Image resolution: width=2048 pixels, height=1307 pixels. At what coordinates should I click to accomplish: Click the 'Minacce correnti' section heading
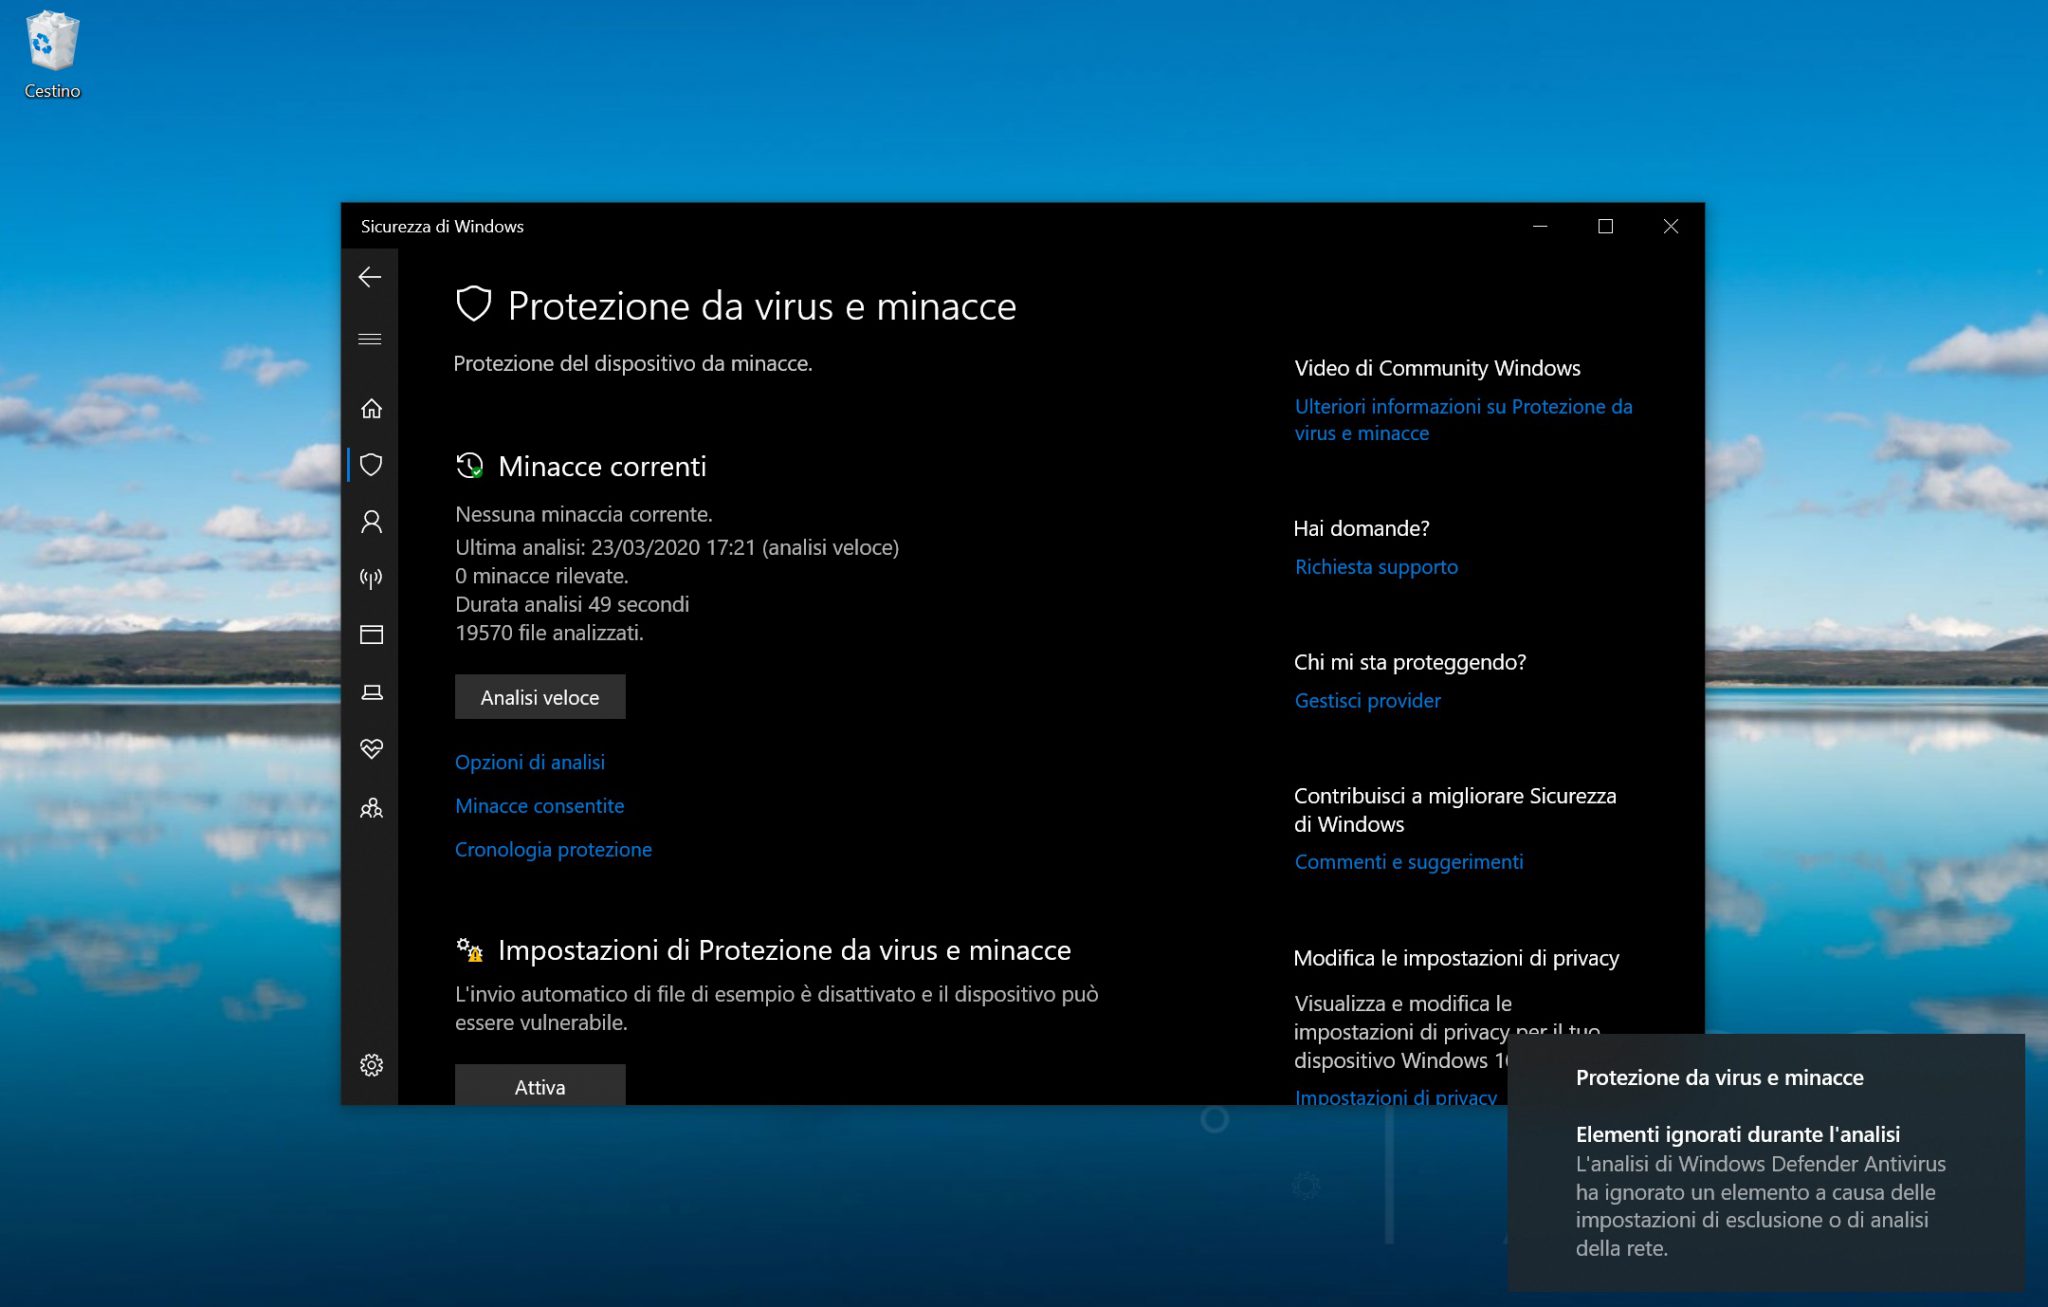(x=602, y=466)
